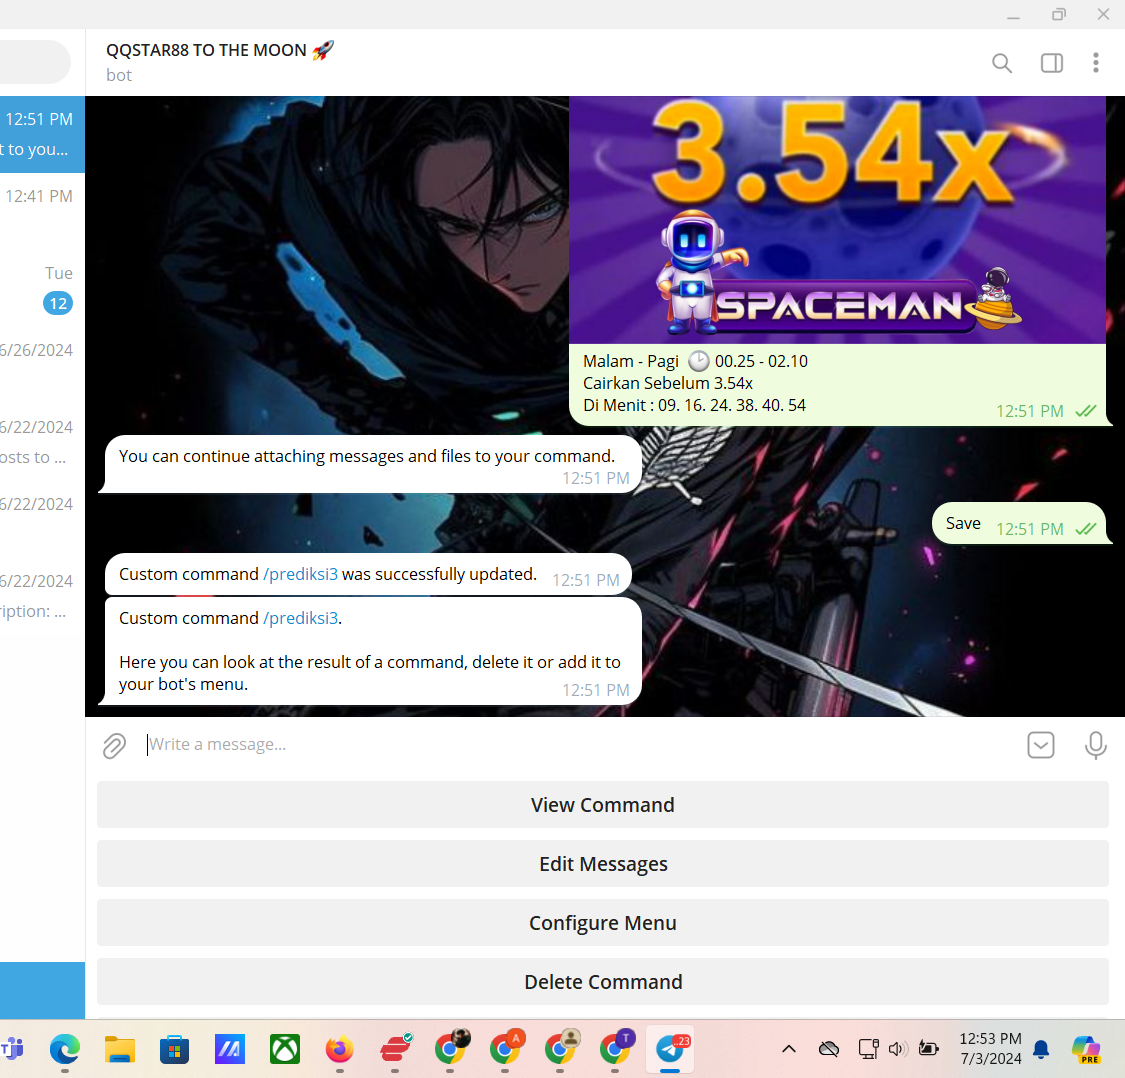Click the Delete Command button

[603, 981]
